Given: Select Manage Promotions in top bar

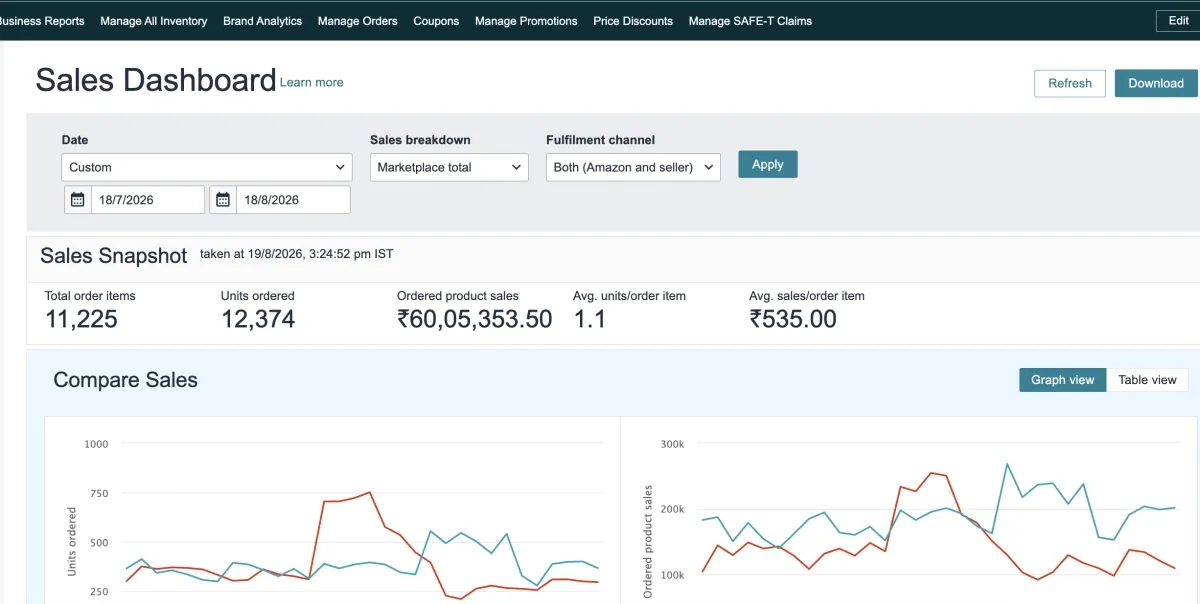Looking at the screenshot, I should (x=526, y=21).
